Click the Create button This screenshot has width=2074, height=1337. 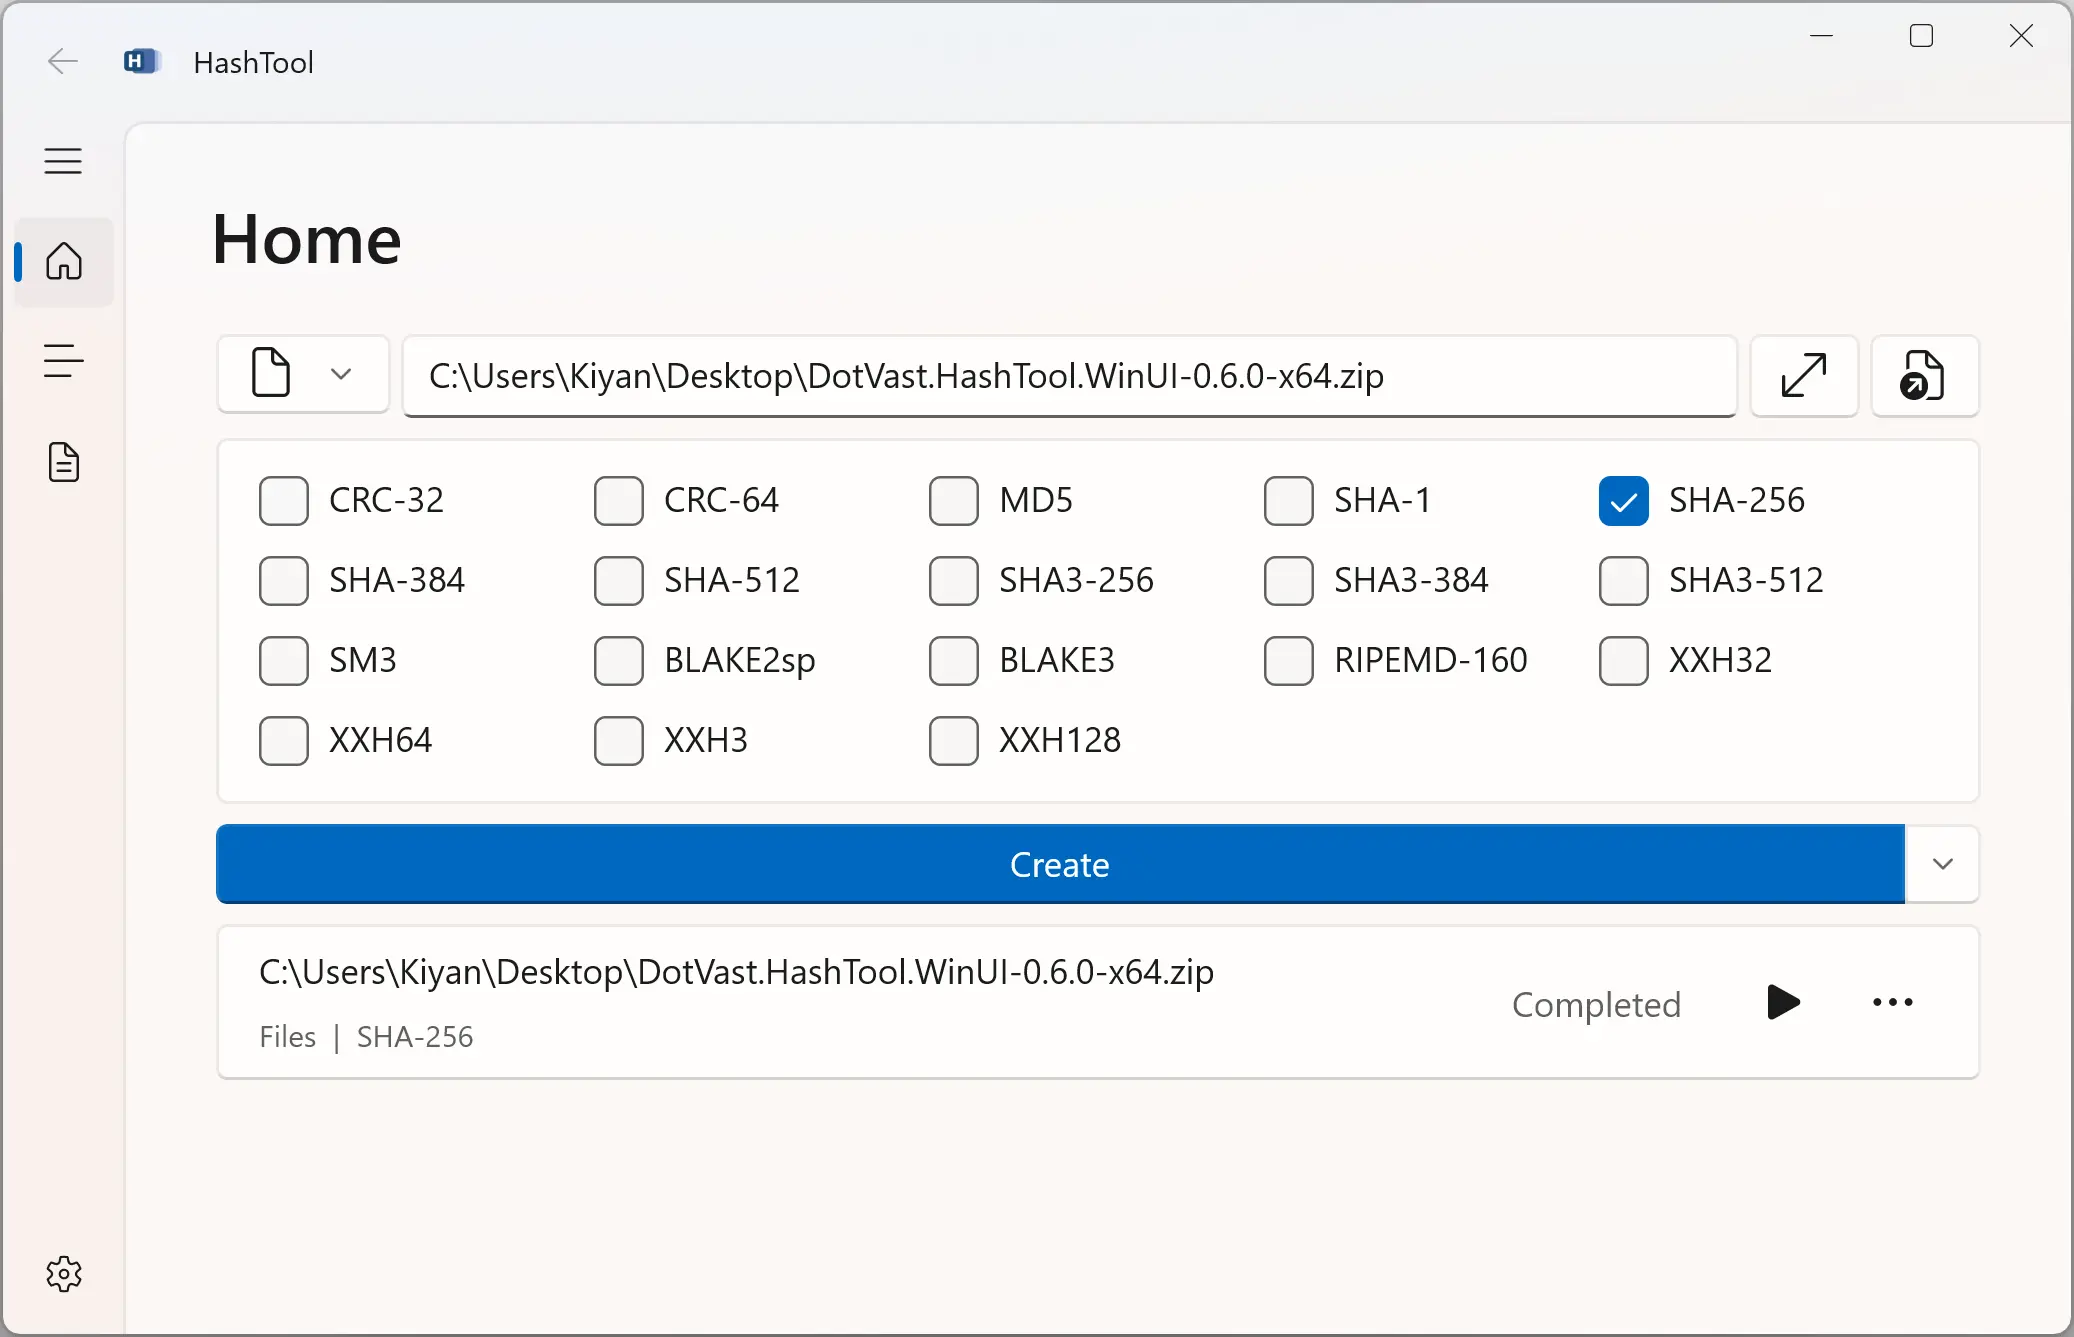click(x=1060, y=864)
